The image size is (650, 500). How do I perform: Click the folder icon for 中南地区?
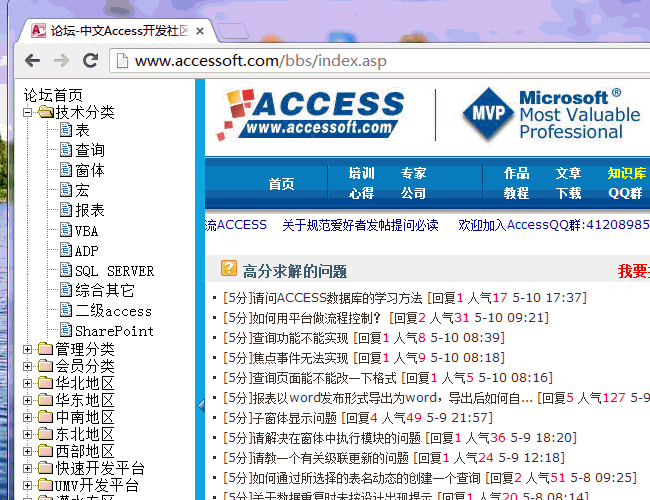point(46,417)
